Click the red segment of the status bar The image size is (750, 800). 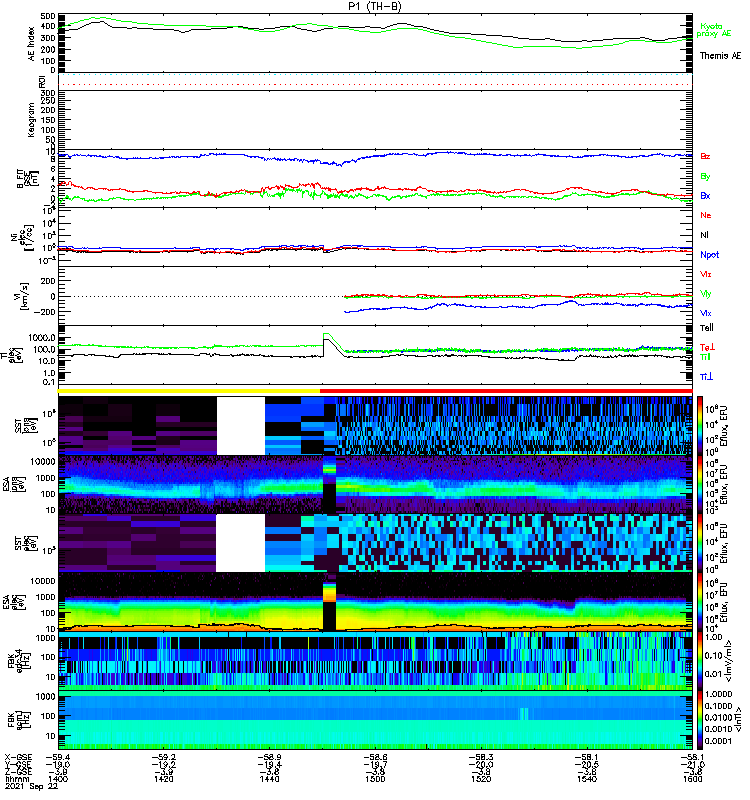(506, 391)
